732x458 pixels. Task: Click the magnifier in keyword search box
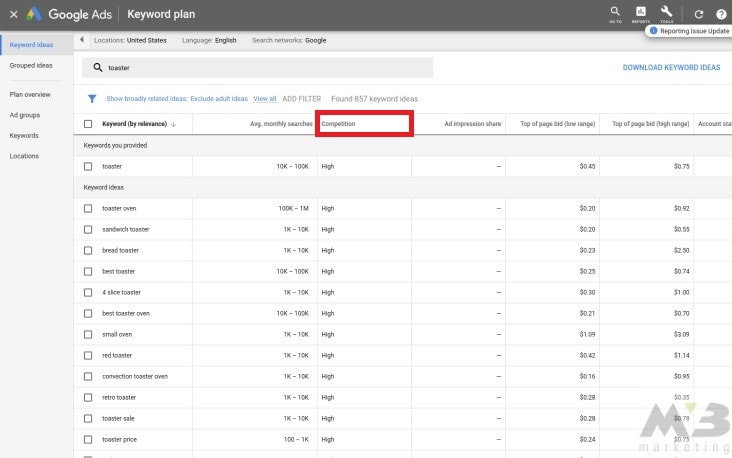(x=98, y=67)
